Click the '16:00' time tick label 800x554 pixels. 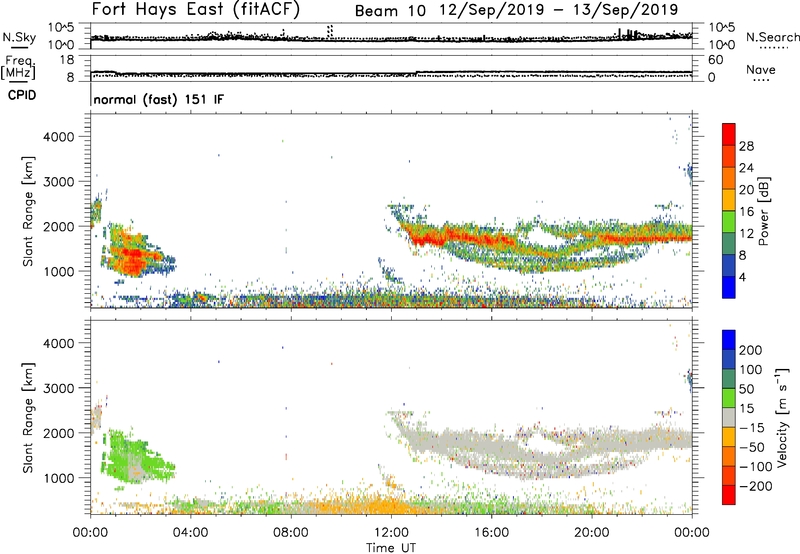click(491, 533)
